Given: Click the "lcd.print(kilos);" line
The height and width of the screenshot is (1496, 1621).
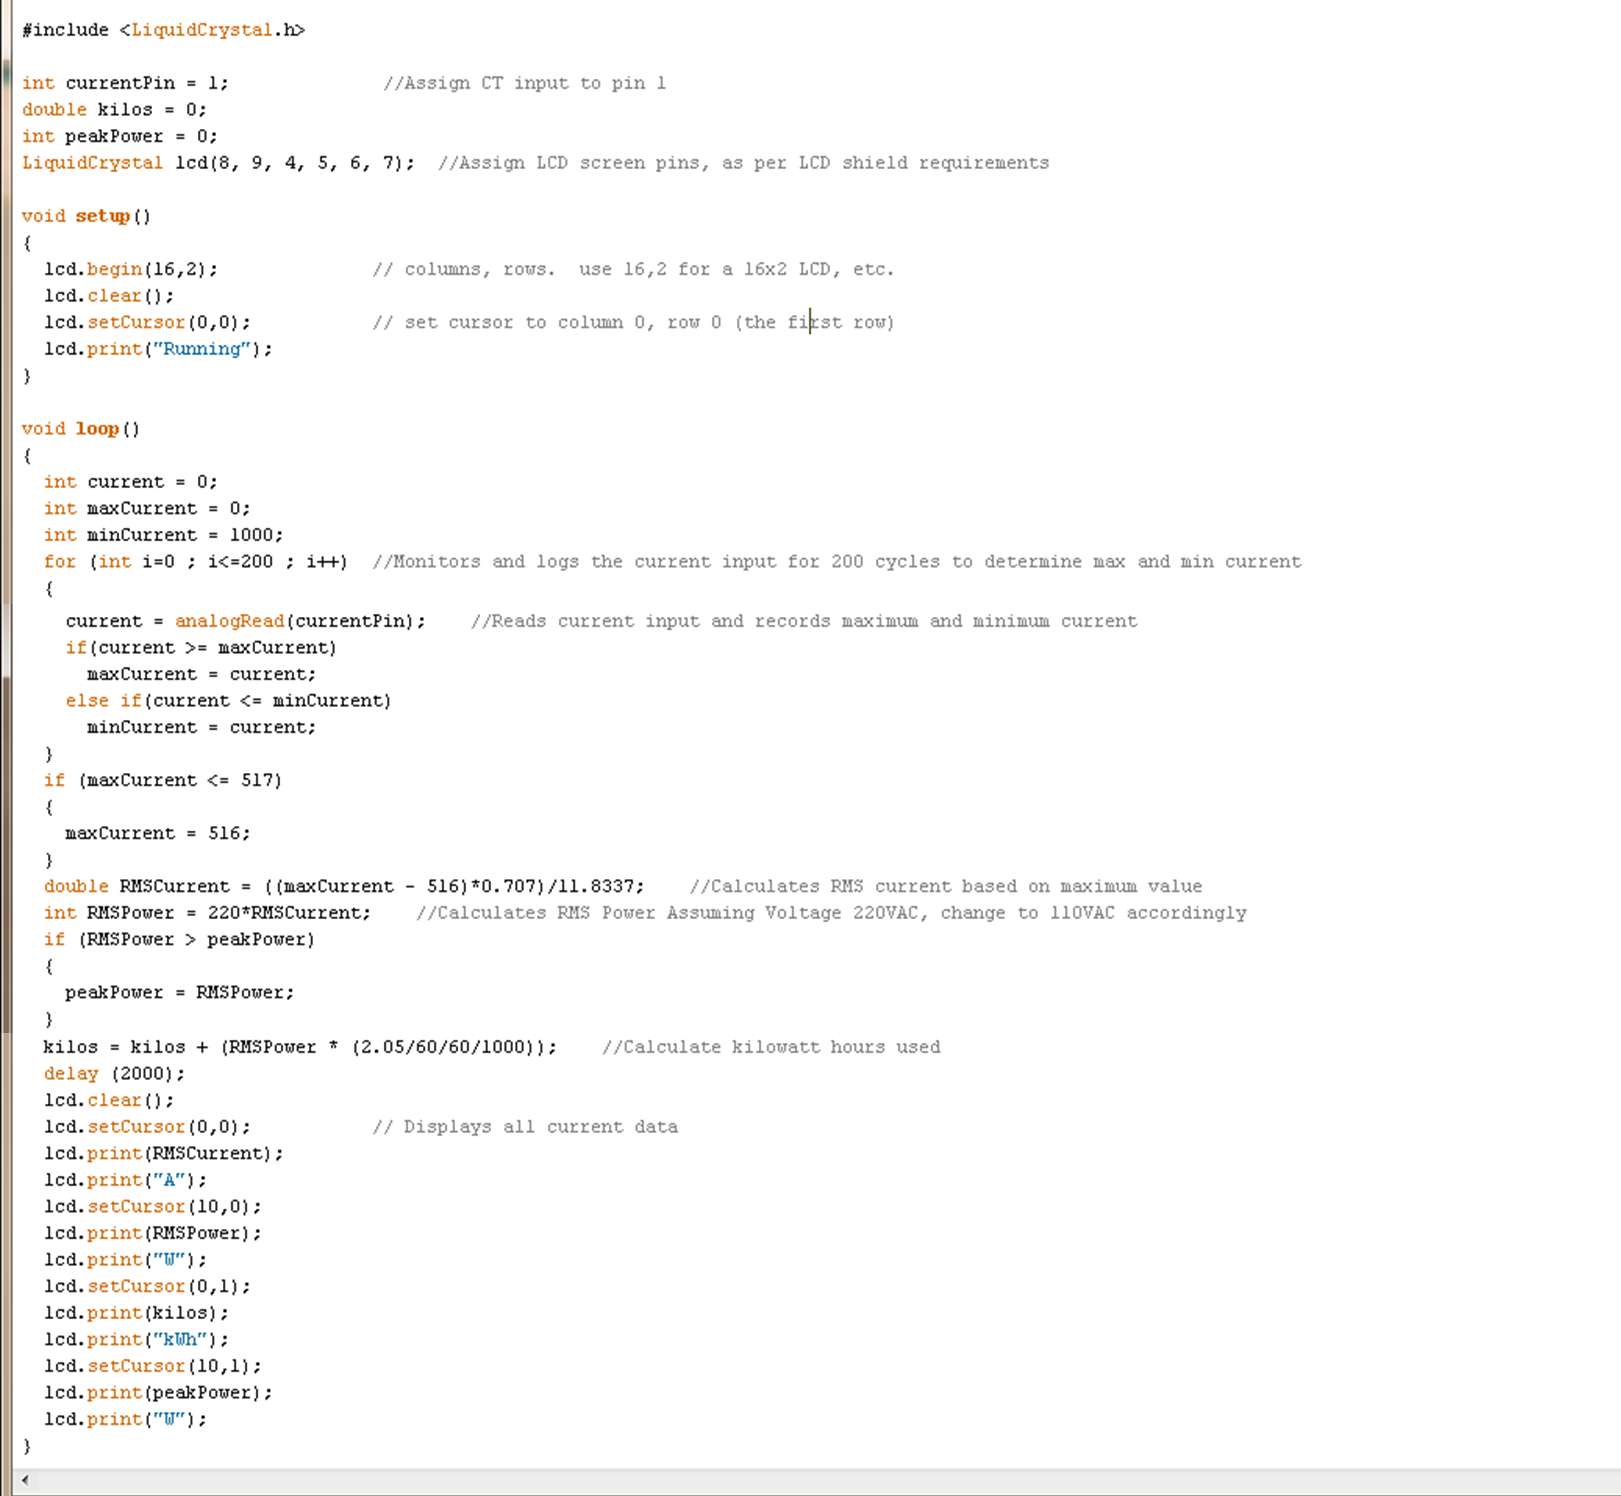Looking at the screenshot, I should (x=136, y=1313).
